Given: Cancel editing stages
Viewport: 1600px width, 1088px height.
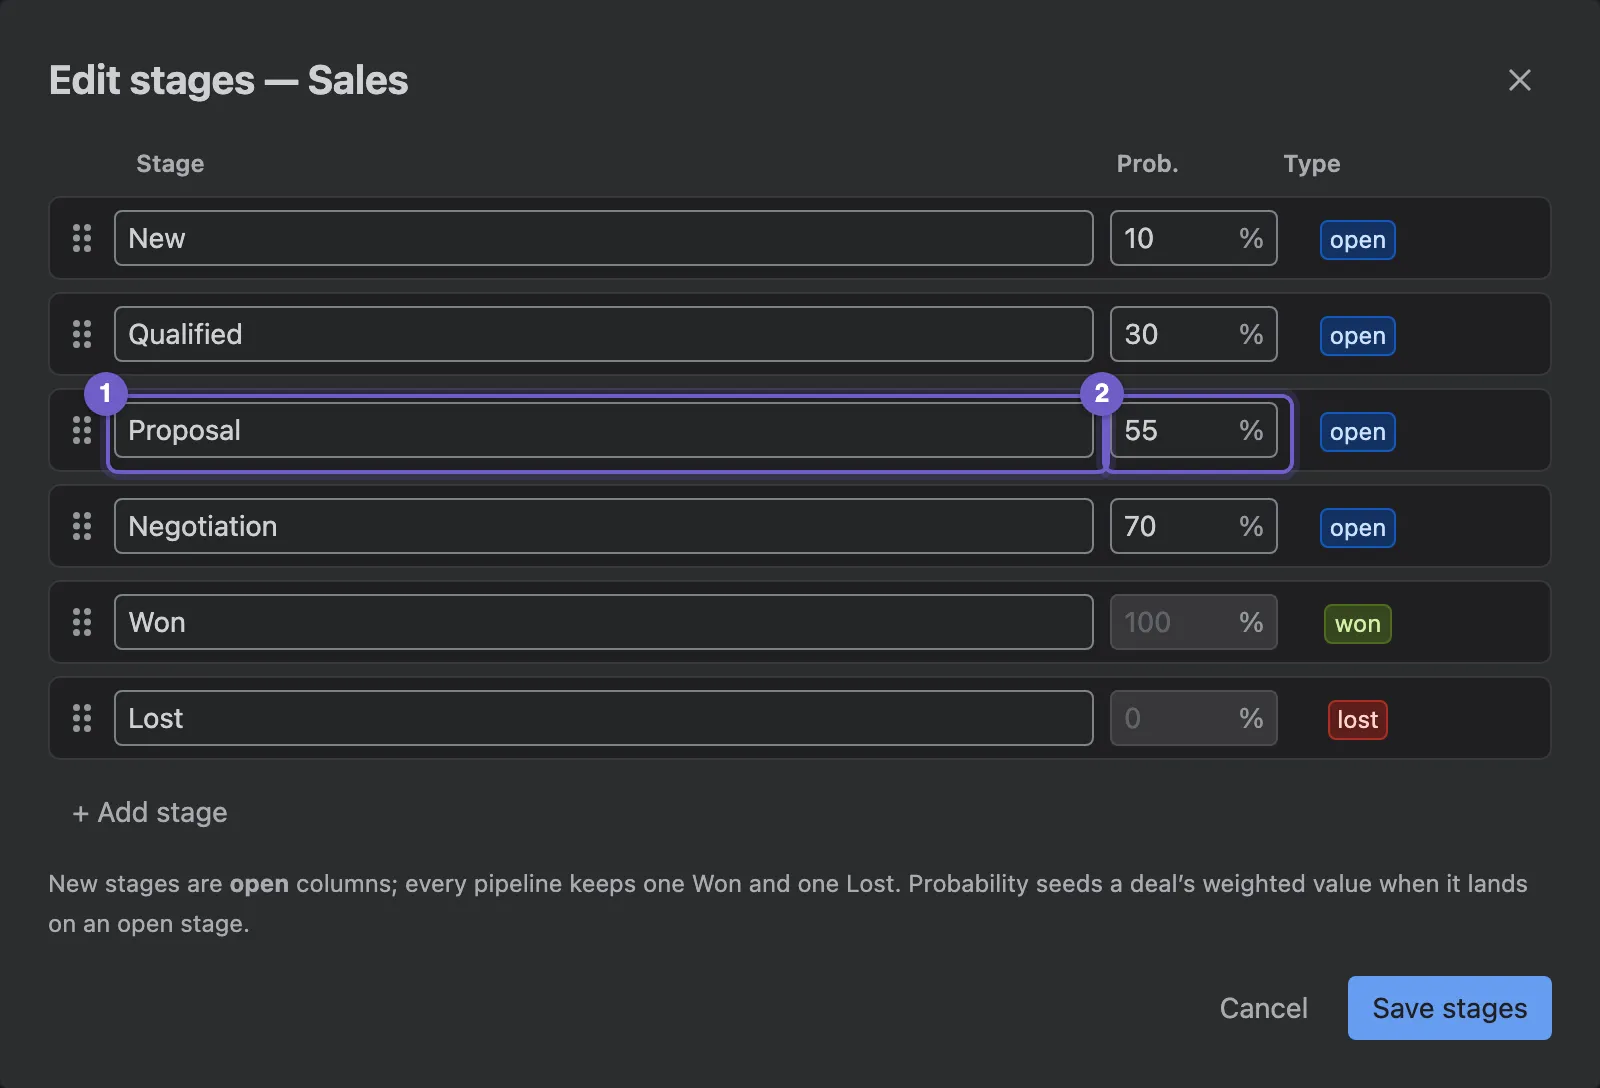Looking at the screenshot, I should 1263,1008.
